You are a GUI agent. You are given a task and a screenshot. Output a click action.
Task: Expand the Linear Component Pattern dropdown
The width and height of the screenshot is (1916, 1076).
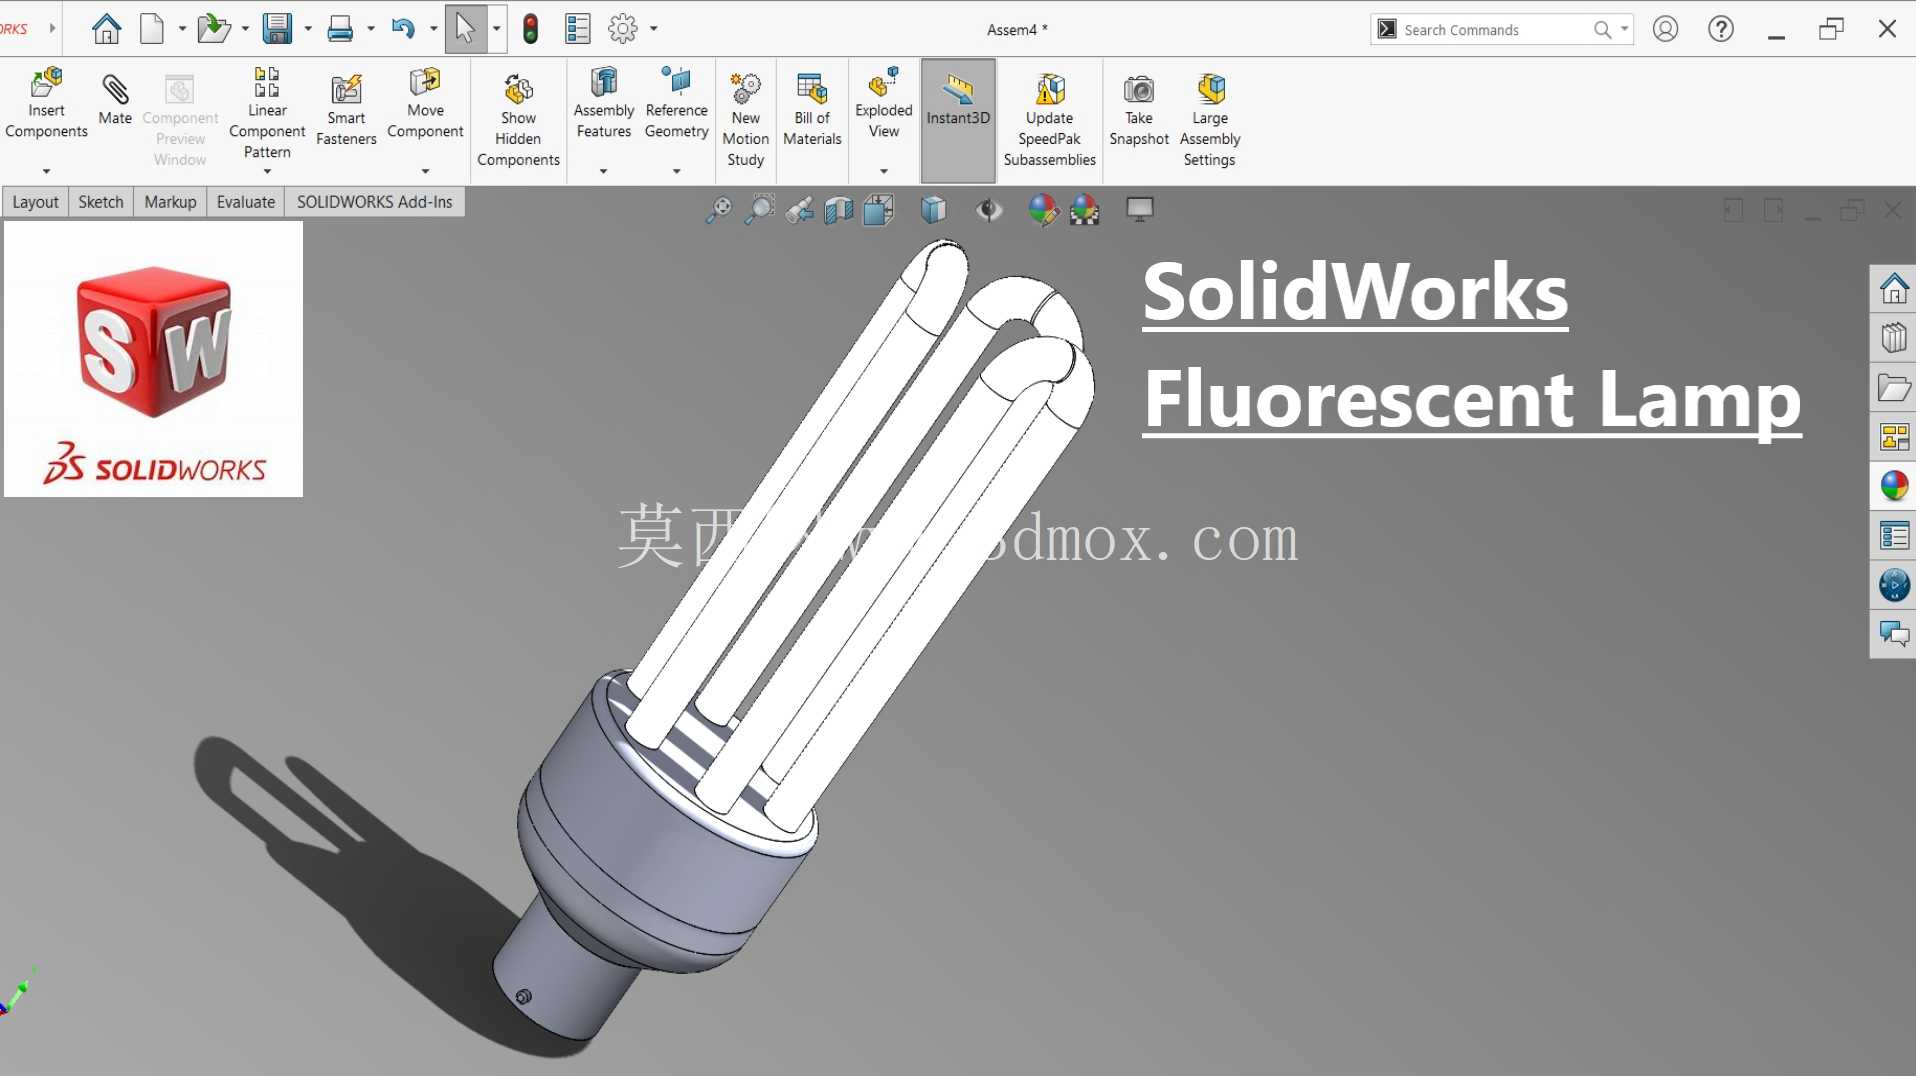(267, 172)
